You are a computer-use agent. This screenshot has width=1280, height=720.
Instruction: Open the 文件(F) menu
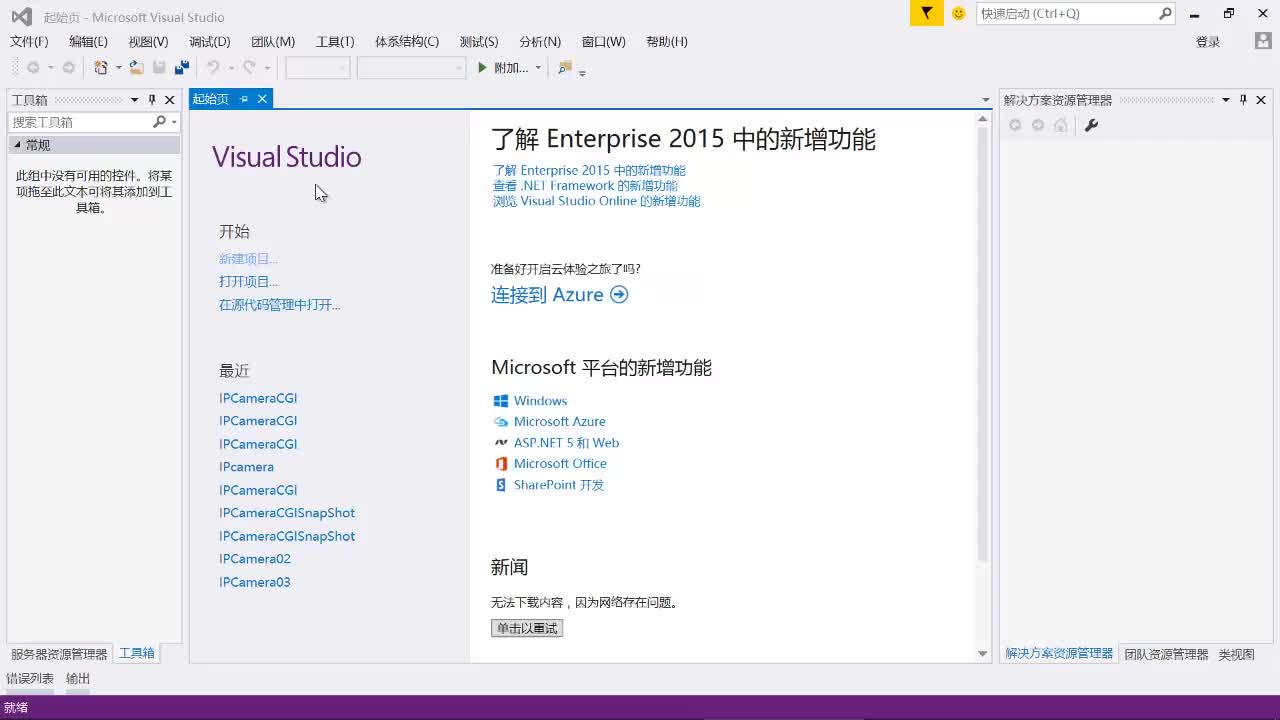point(29,41)
